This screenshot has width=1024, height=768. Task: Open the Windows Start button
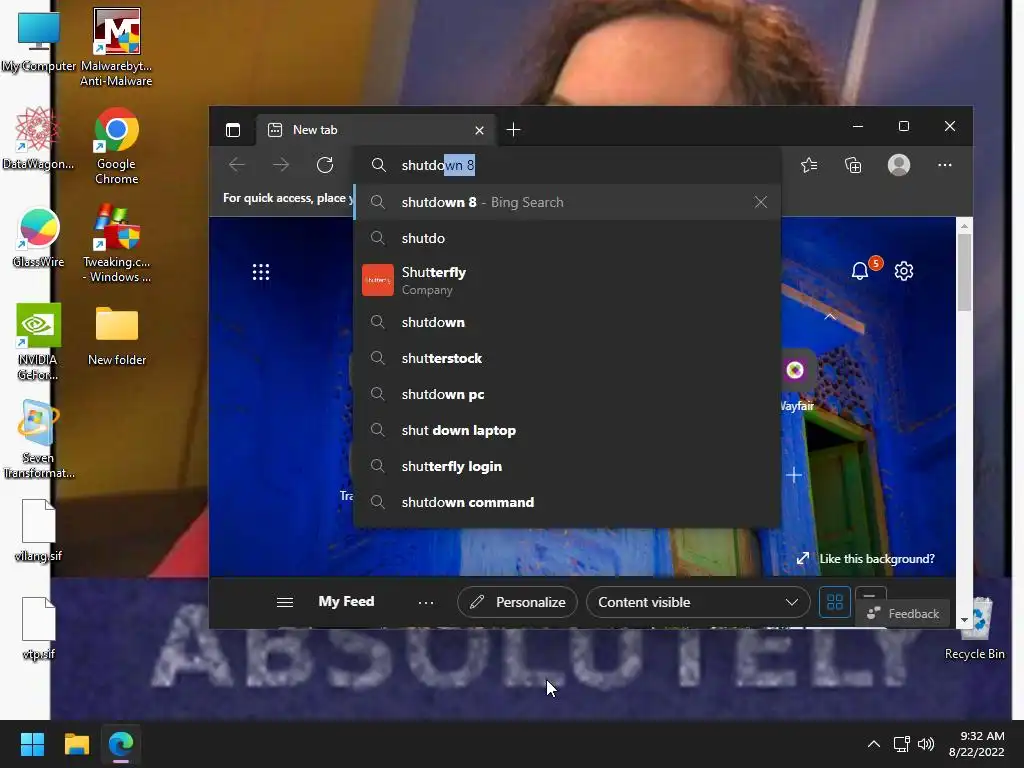(32, 744)
